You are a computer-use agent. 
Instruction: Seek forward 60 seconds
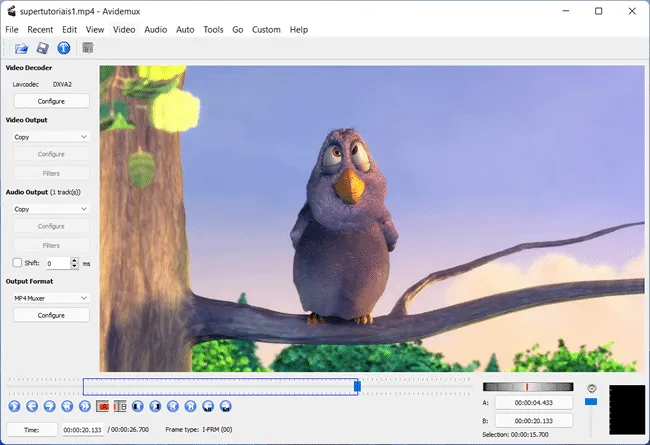pos(226,406)
